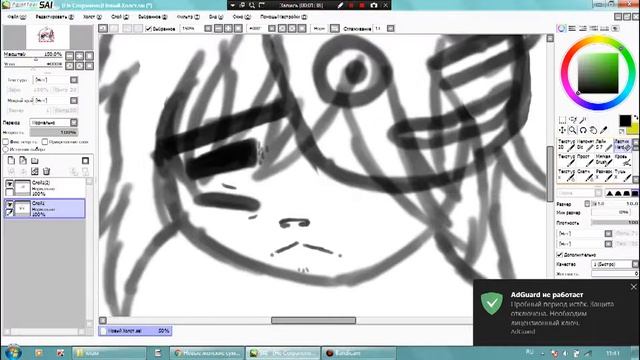Create a new layer folder
The height and width of the screenshot is (360, 640).
35,160
